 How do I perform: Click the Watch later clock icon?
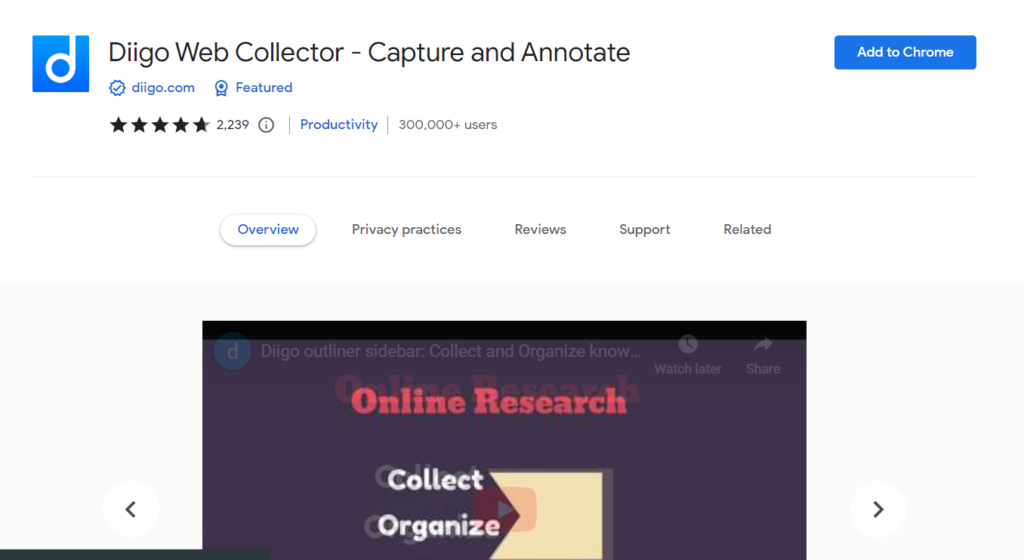coord(688,344)
